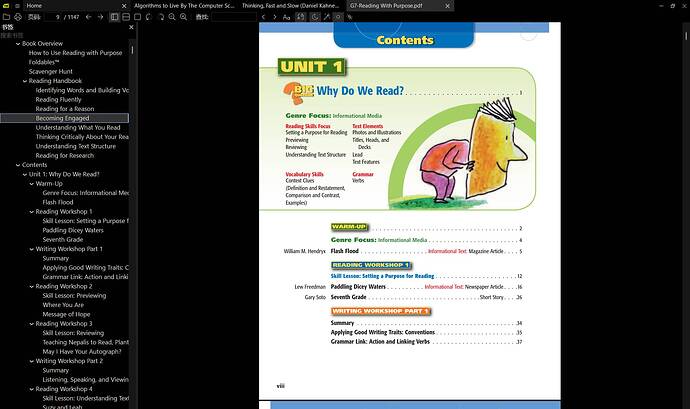This screenshot has height=409, width=690.
Task: Toggle the match case Aa option
Action: pyautogui.click(x=286, y=17)
